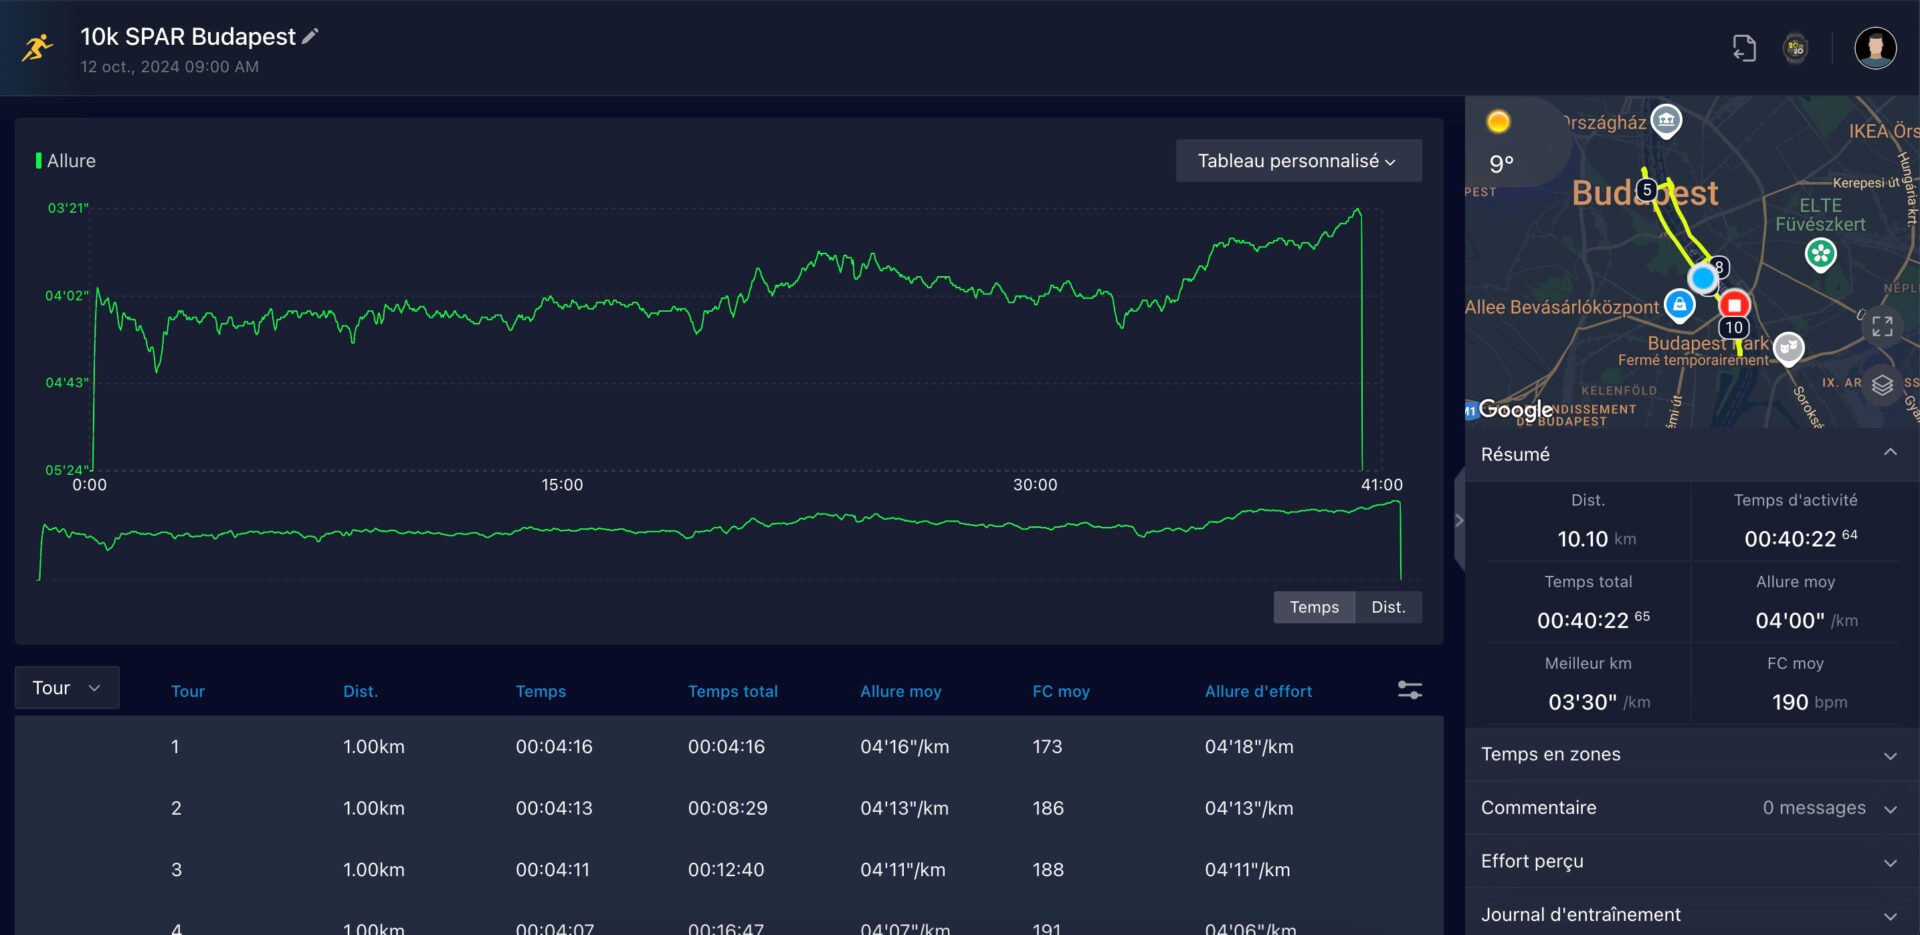This screenshot has height=935, width=1920.
Task: Click the 9° temperature reading
Action: 1501,163
